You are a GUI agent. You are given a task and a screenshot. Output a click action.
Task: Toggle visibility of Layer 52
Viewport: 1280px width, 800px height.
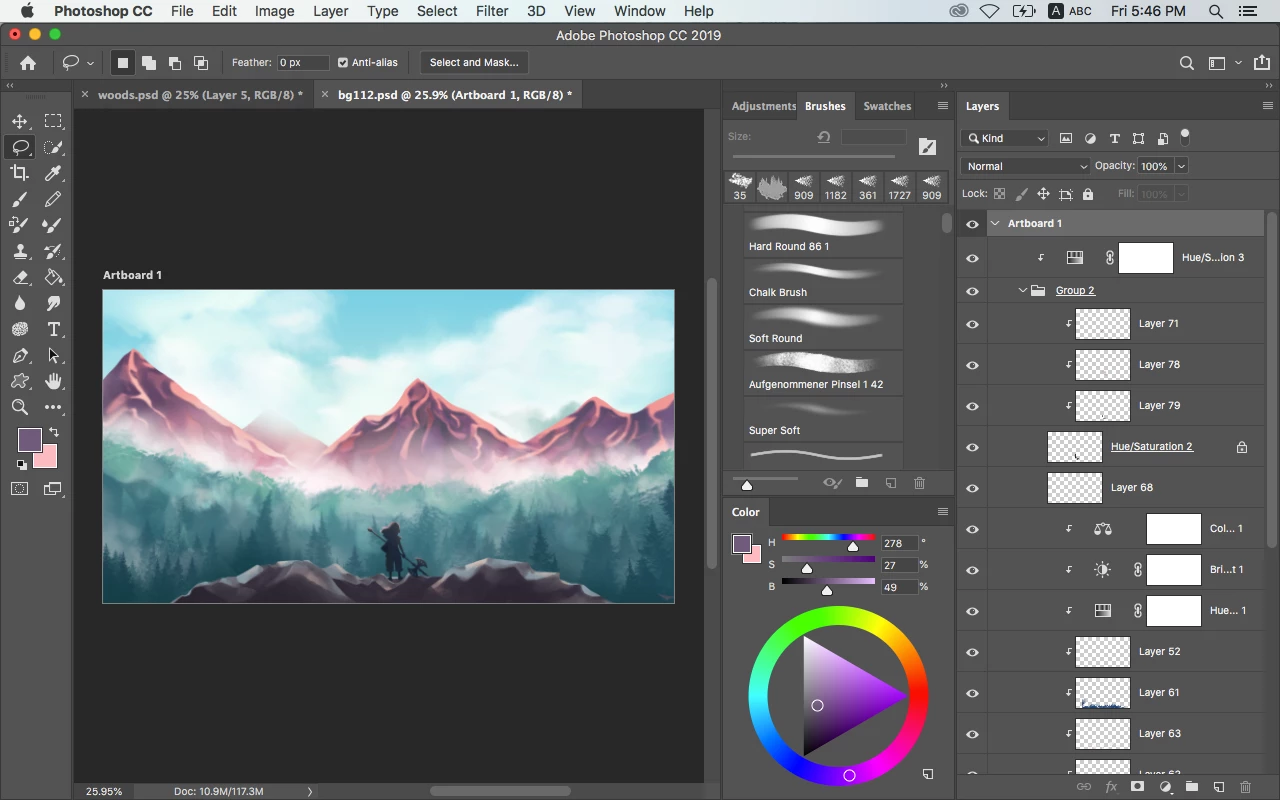pyautogui.click(x=972, y=652)
